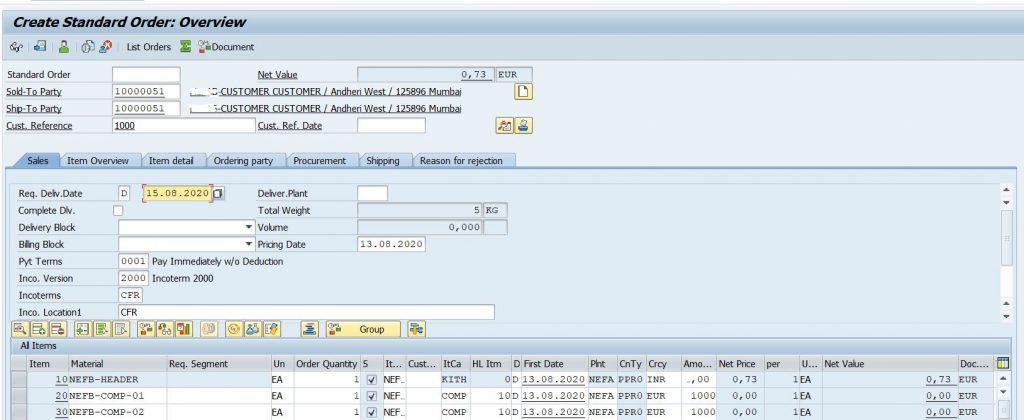
Task: Click the delete row (red minus) icon
Action: tap(58, 329)
